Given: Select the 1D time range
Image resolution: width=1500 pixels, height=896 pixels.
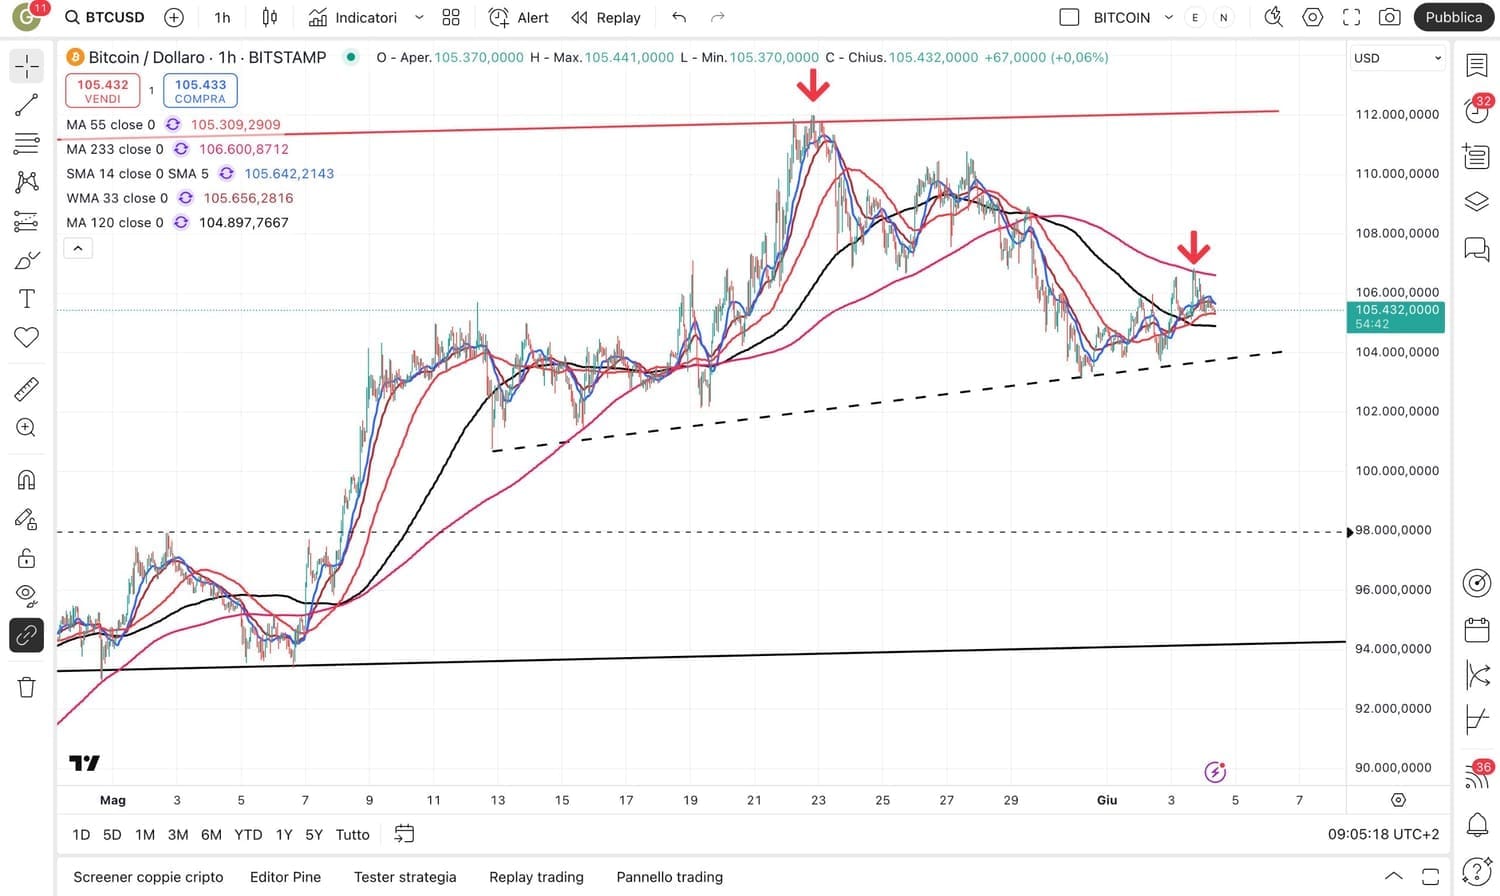Looking at the screenshot, I should pos(81,834).
